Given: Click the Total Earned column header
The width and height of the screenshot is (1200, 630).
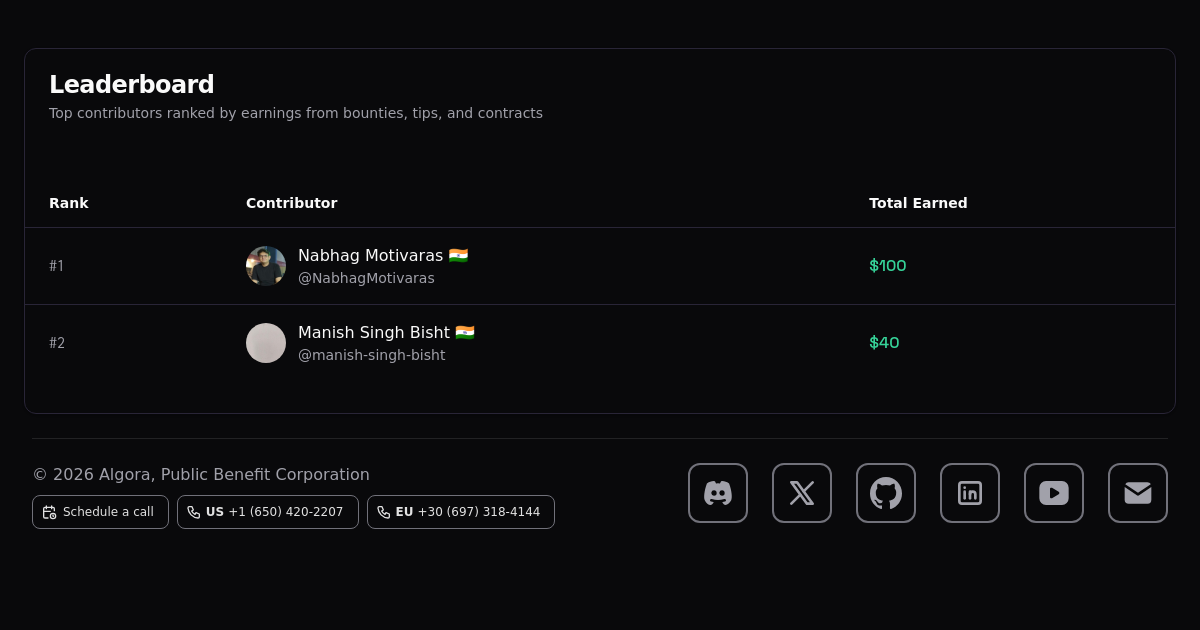Looking at the screenshot, I should (917, 203).
